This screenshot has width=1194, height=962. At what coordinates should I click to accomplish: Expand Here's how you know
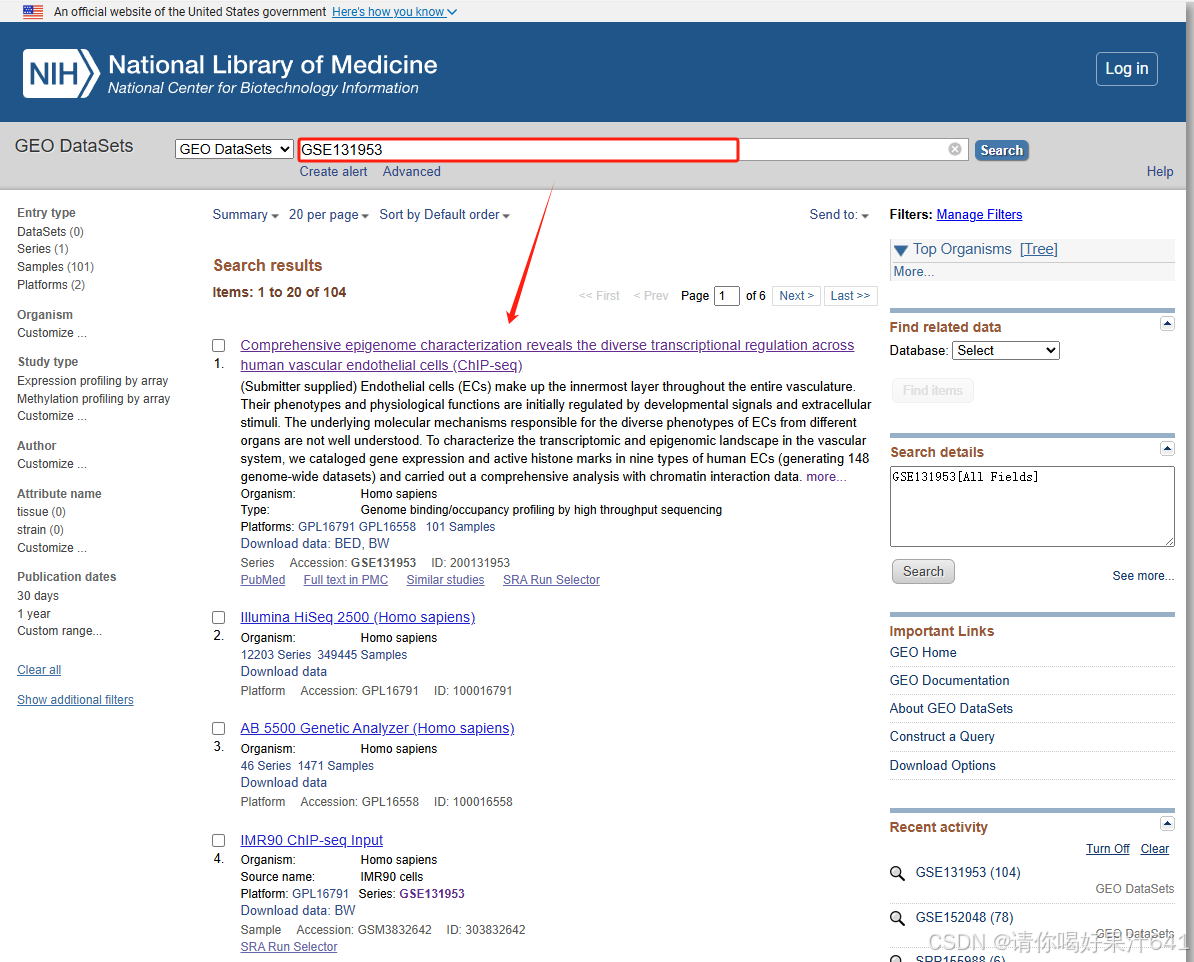pos(394,11)
